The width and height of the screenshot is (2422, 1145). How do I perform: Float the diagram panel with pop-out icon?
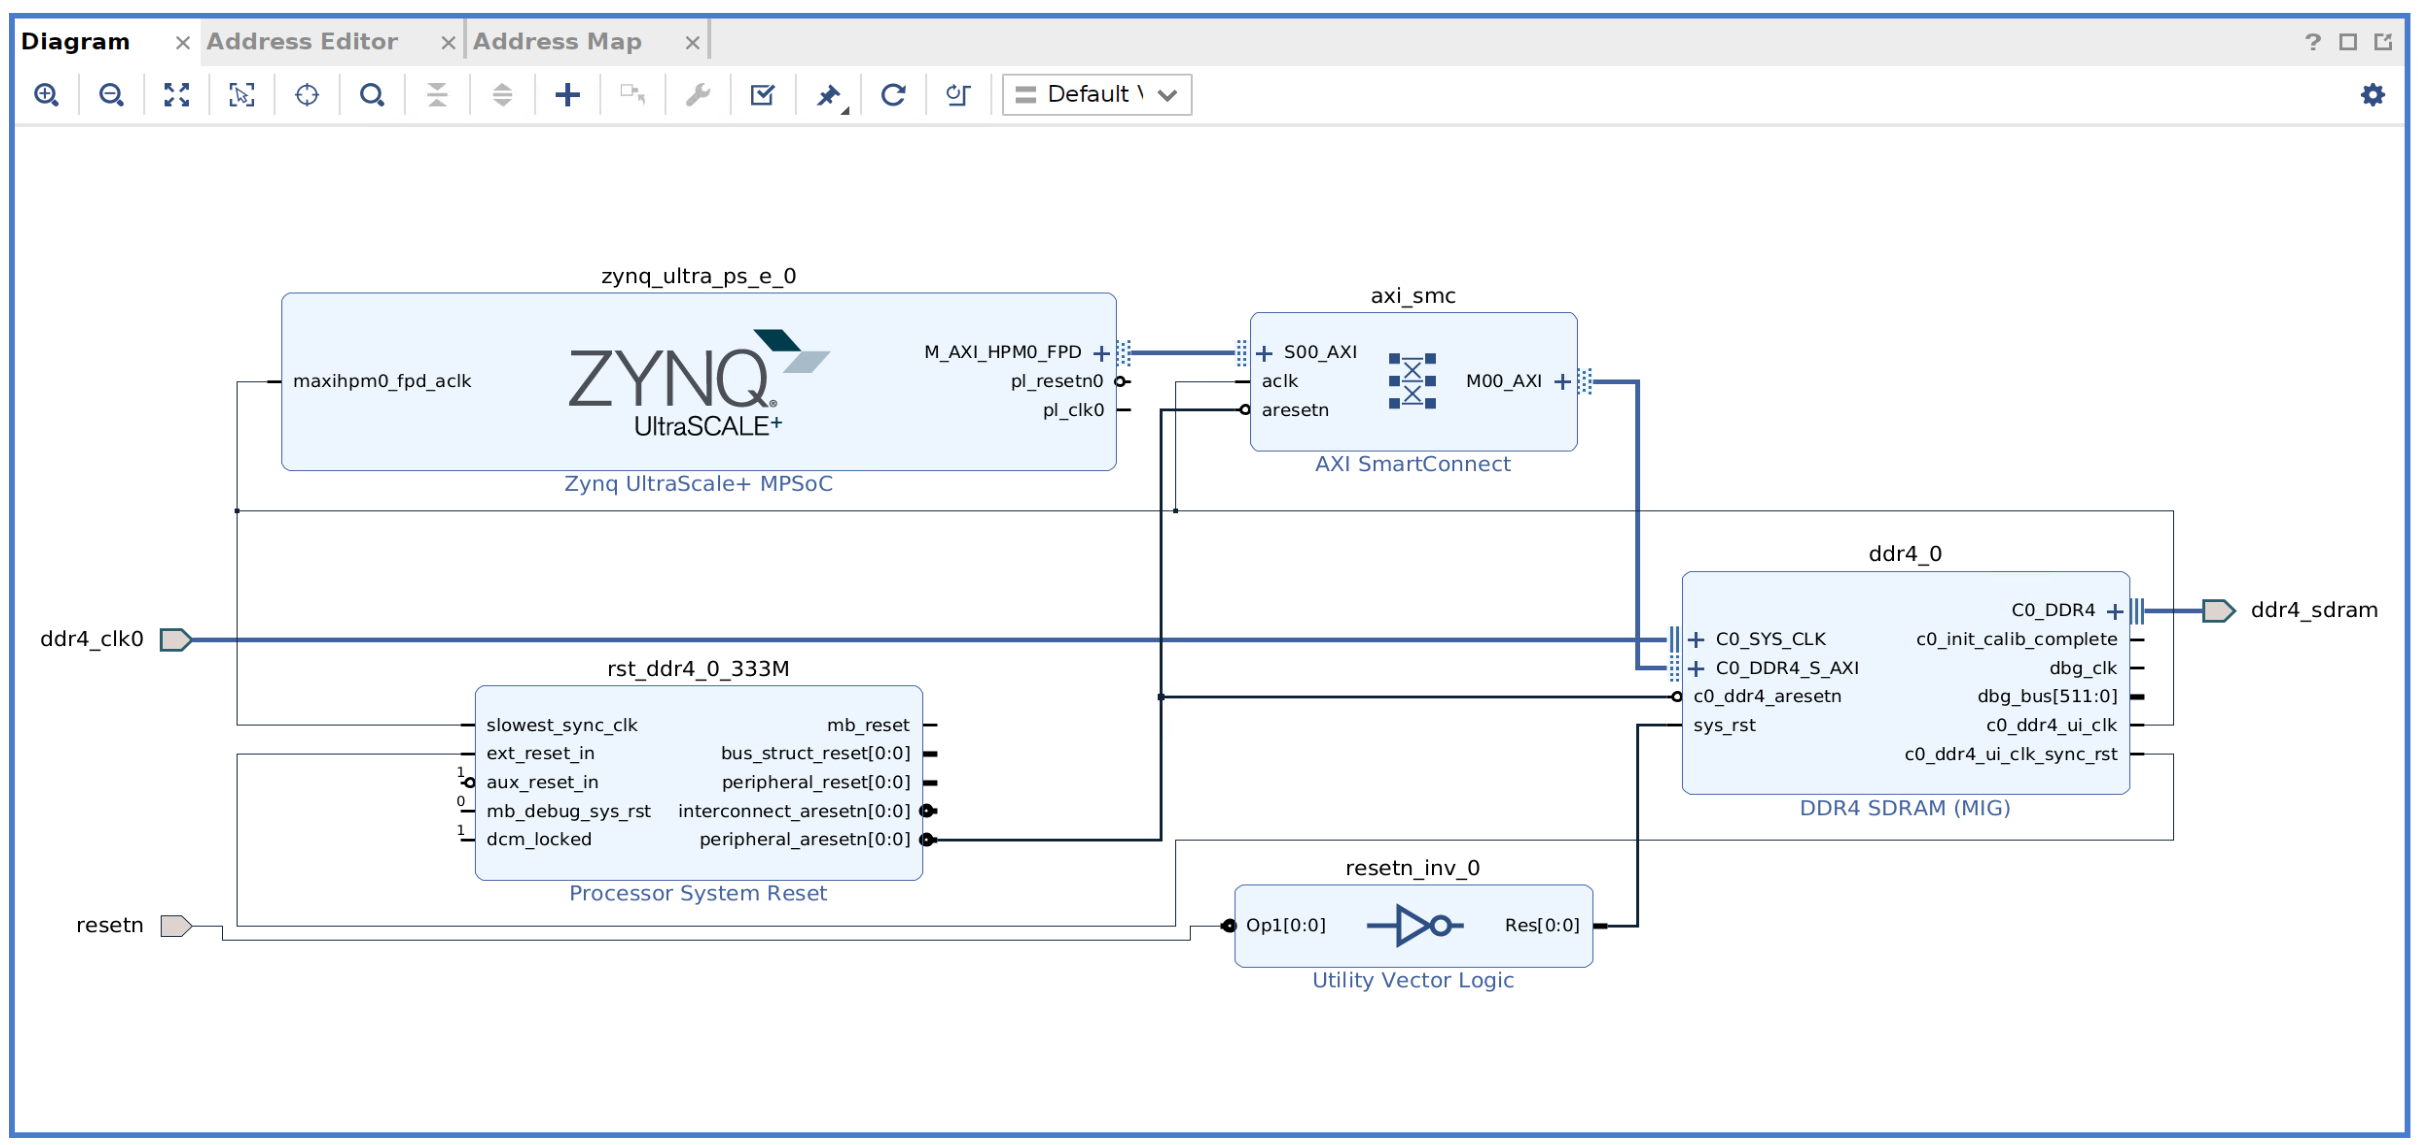click(x=2383, y=42)
